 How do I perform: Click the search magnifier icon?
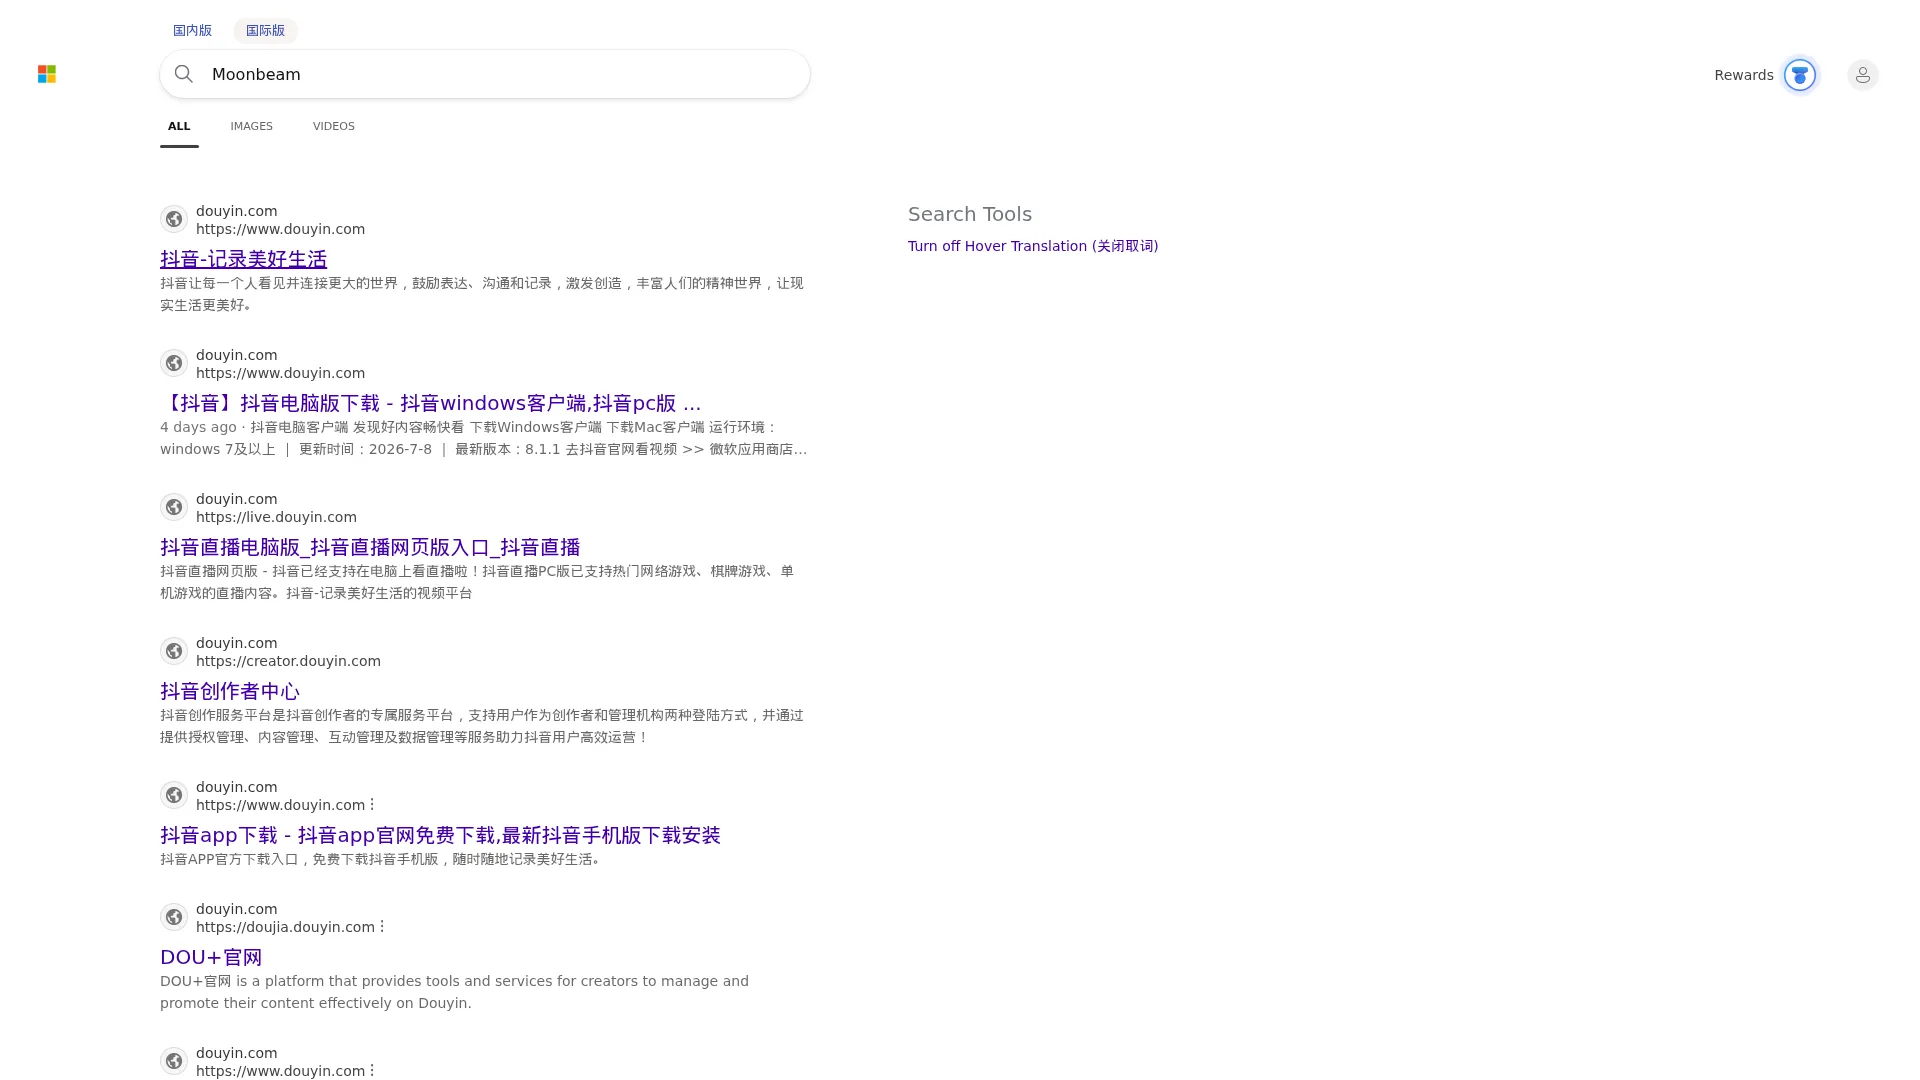point(184,74)
